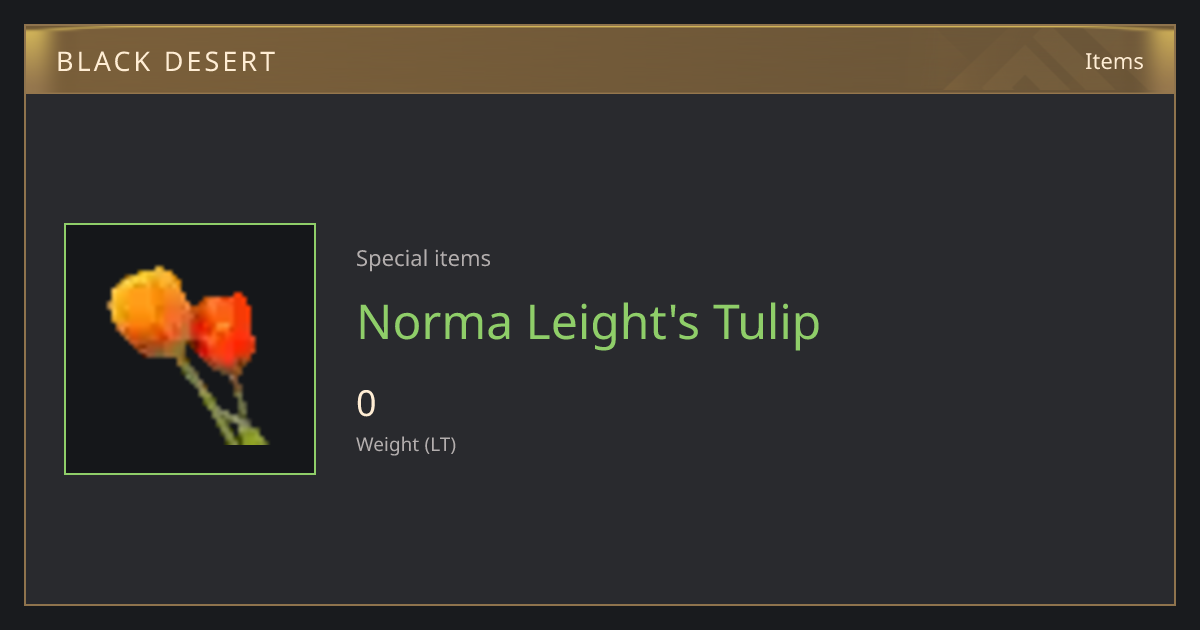Viewport: 1200px width, 630px height.
Task: Open the Items link in the header
Action: [x=1114, y=61]
